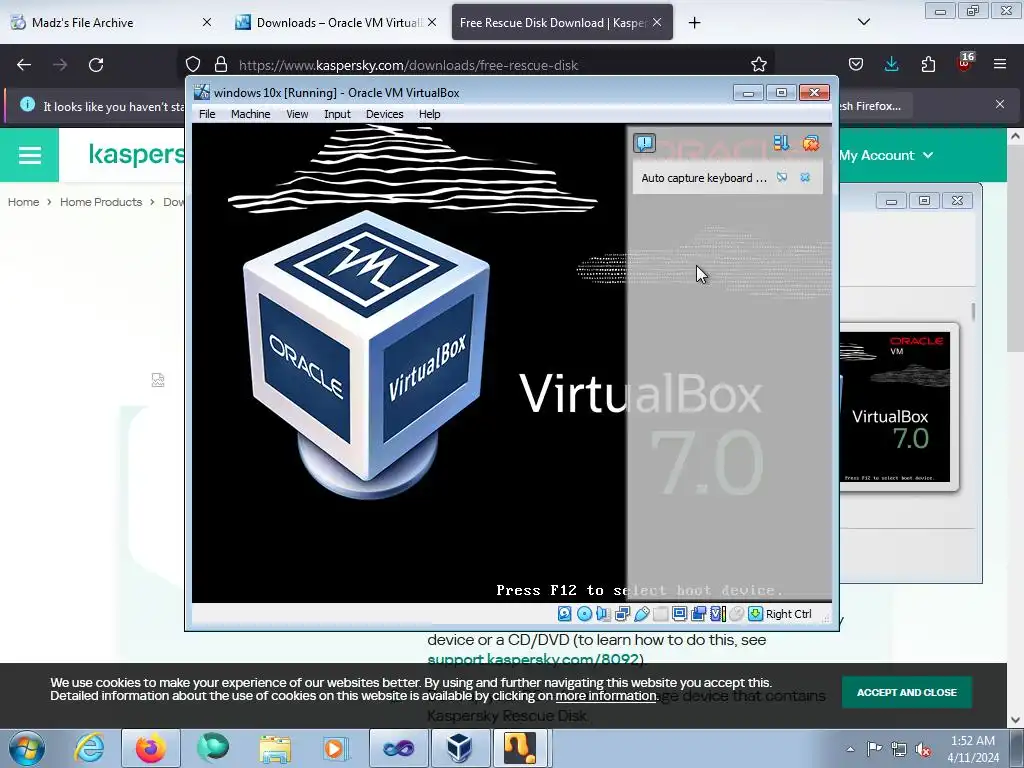Screen dimensions: 1024x768
Task: Click the shared folders status bar icon
Action: [x=660, y=614]
